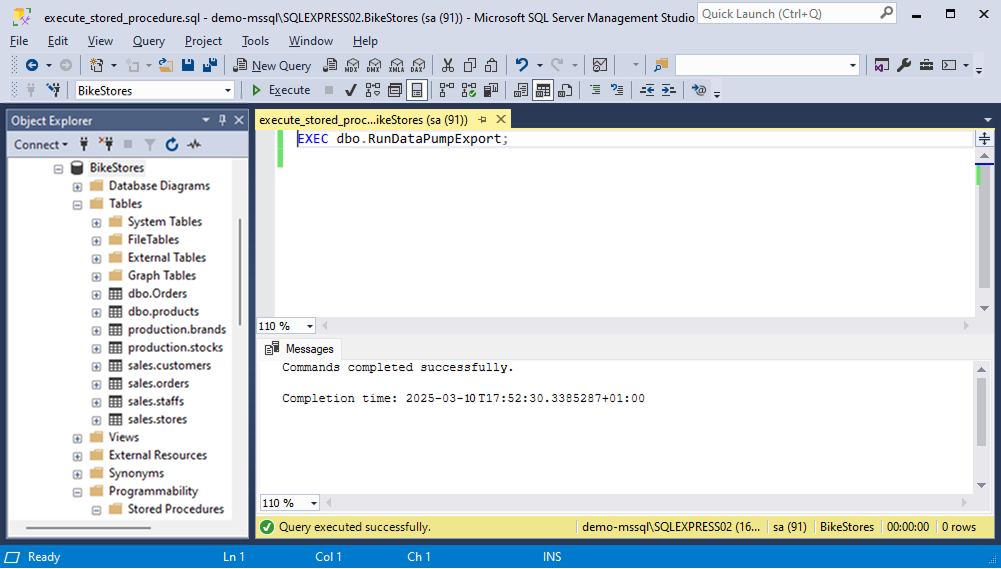Close the execute_stored_proc tab

tap(501, 119)
